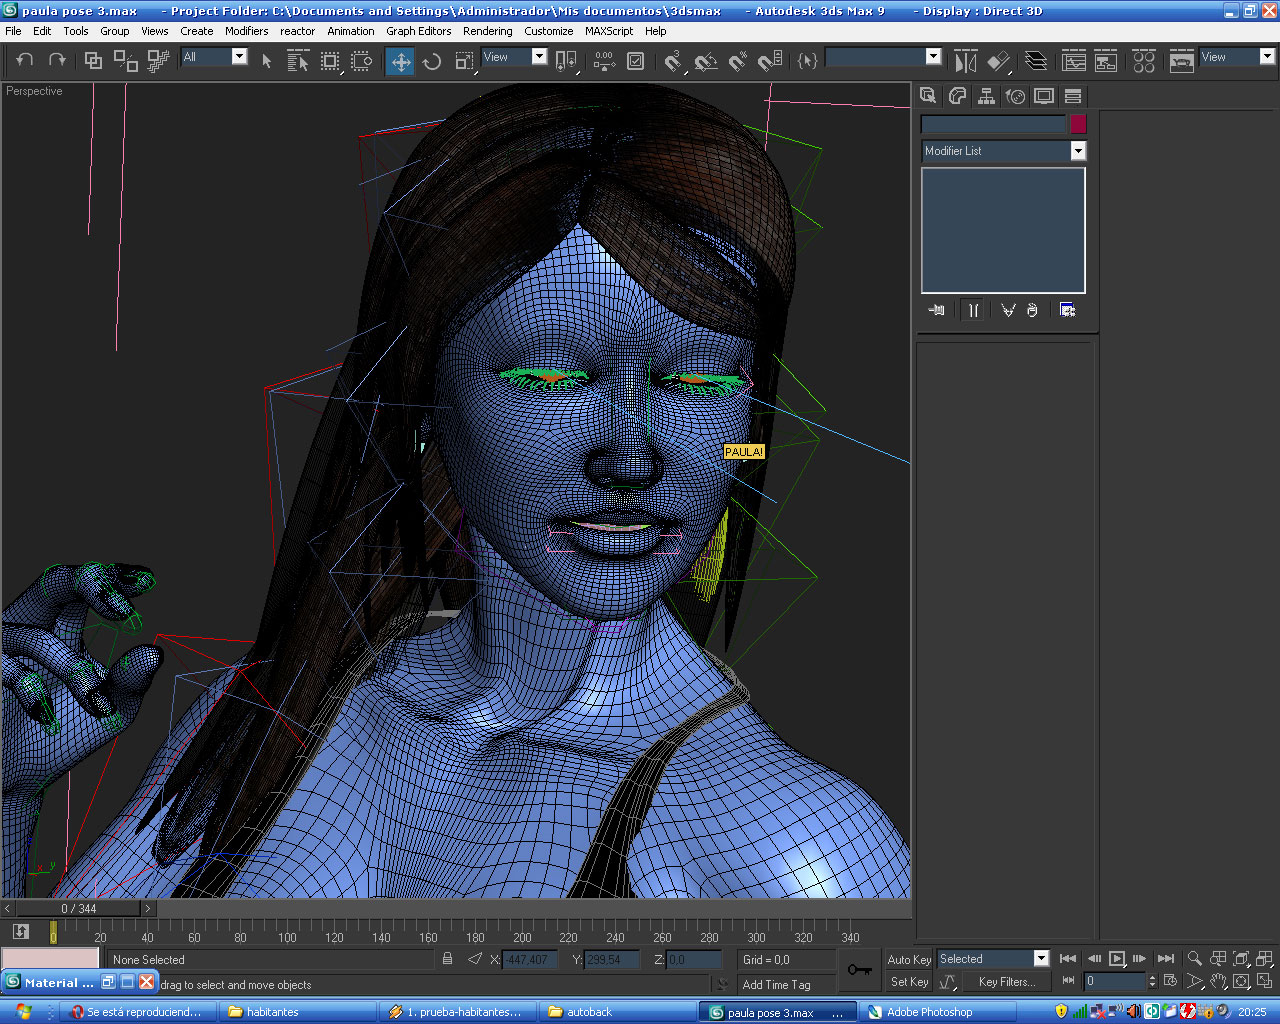Click the Mirror tool icon
1280x1024 pixels.
coord(965,61)
